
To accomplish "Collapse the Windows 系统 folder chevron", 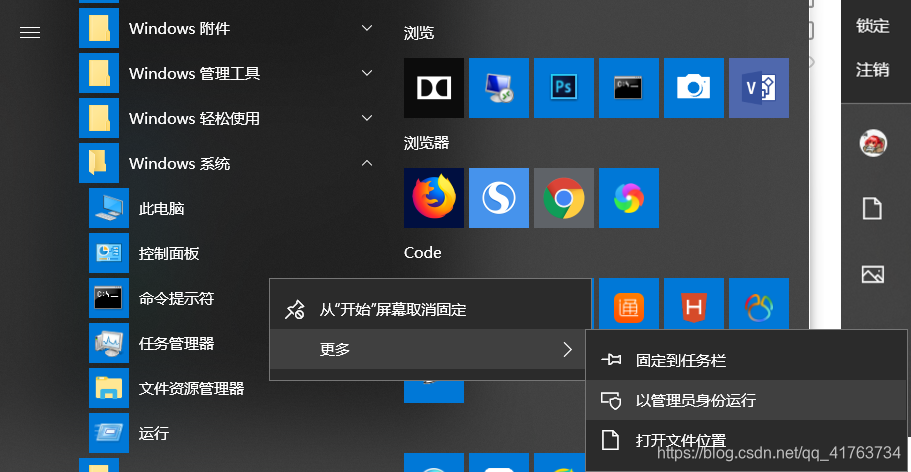I will pyautogui.click(x=367, y=163).
